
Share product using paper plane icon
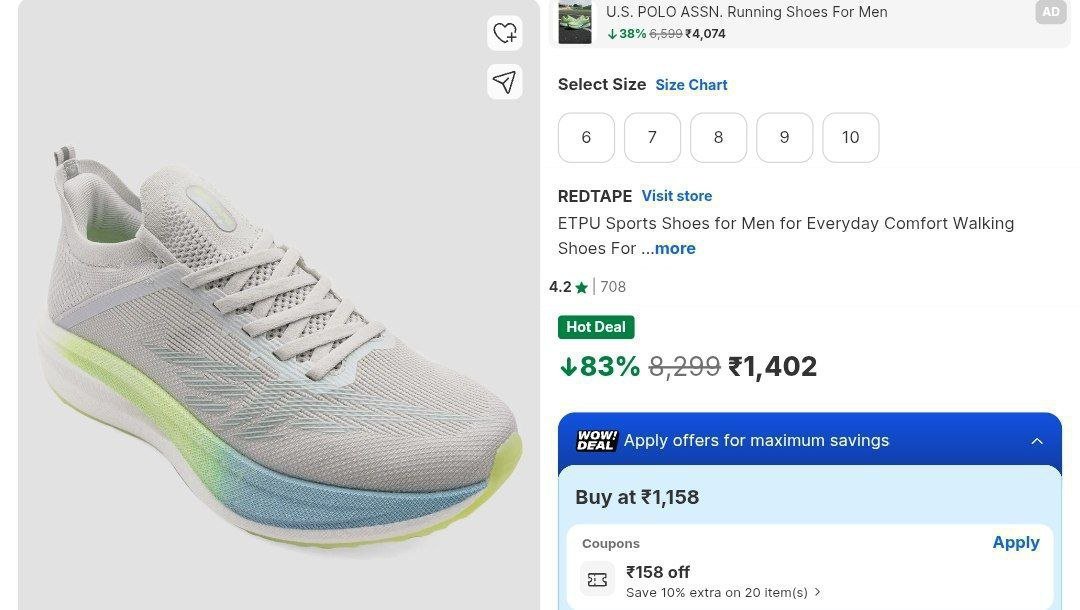click(x=505, y=82)
